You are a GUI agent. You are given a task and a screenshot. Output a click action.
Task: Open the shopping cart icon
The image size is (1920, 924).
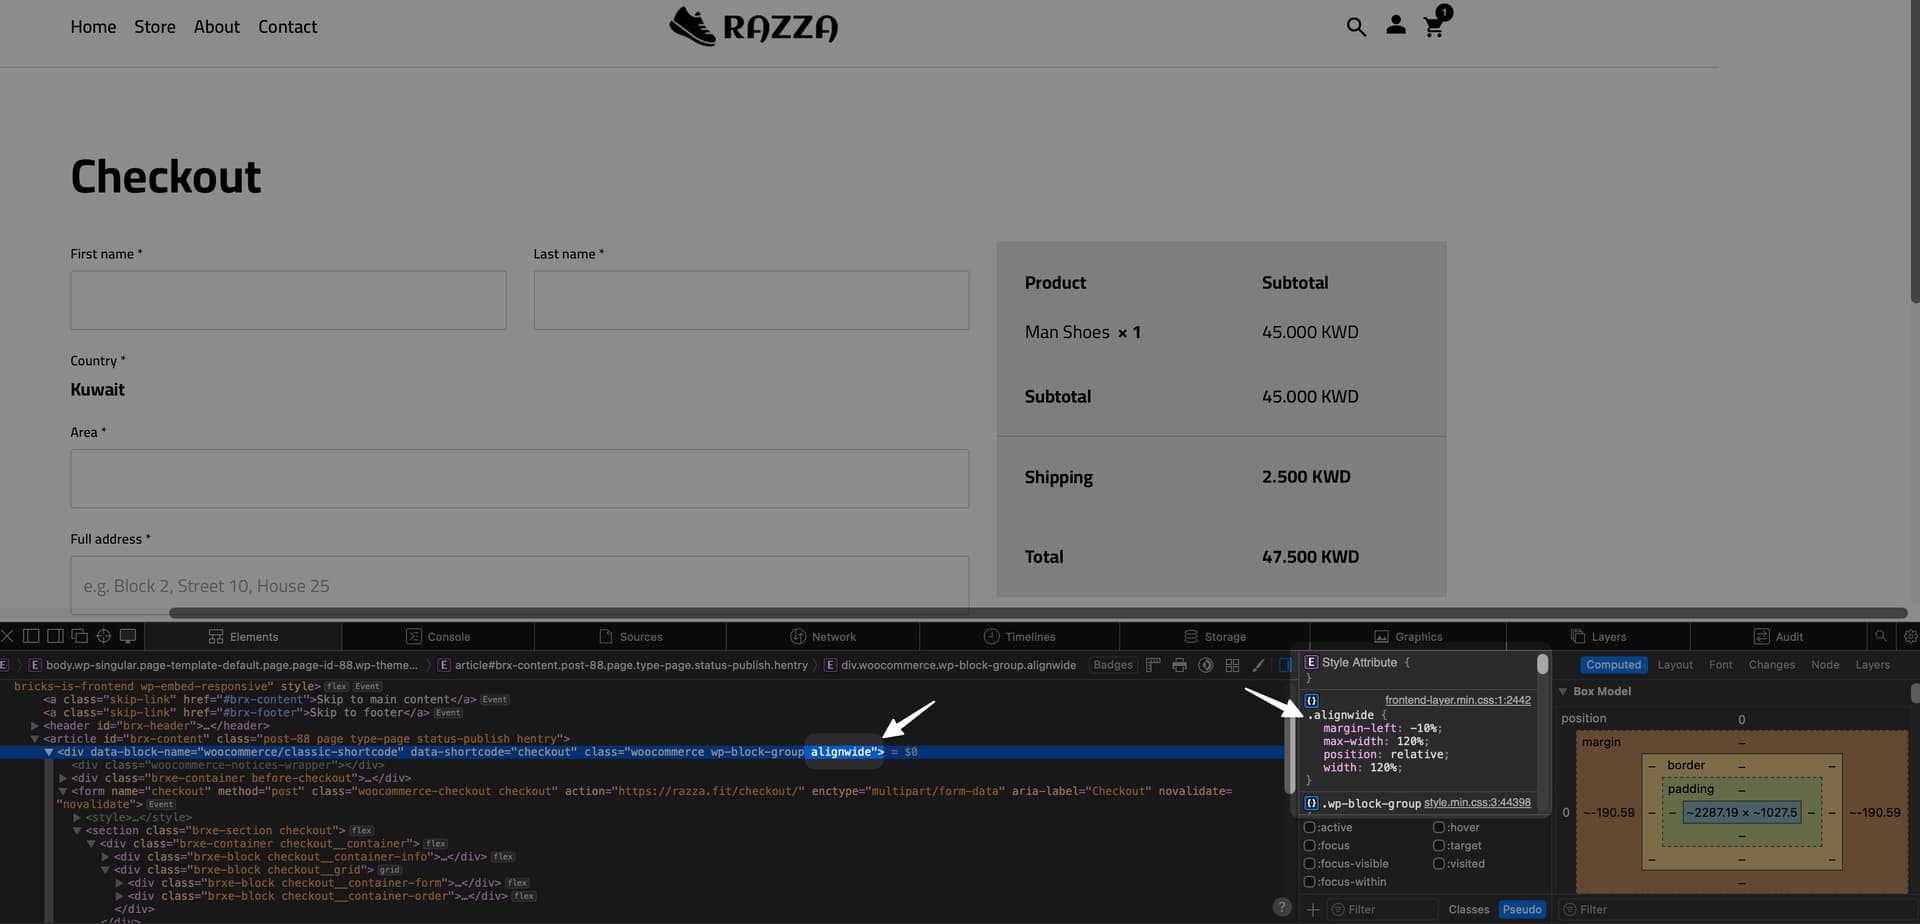(1434, 27)
